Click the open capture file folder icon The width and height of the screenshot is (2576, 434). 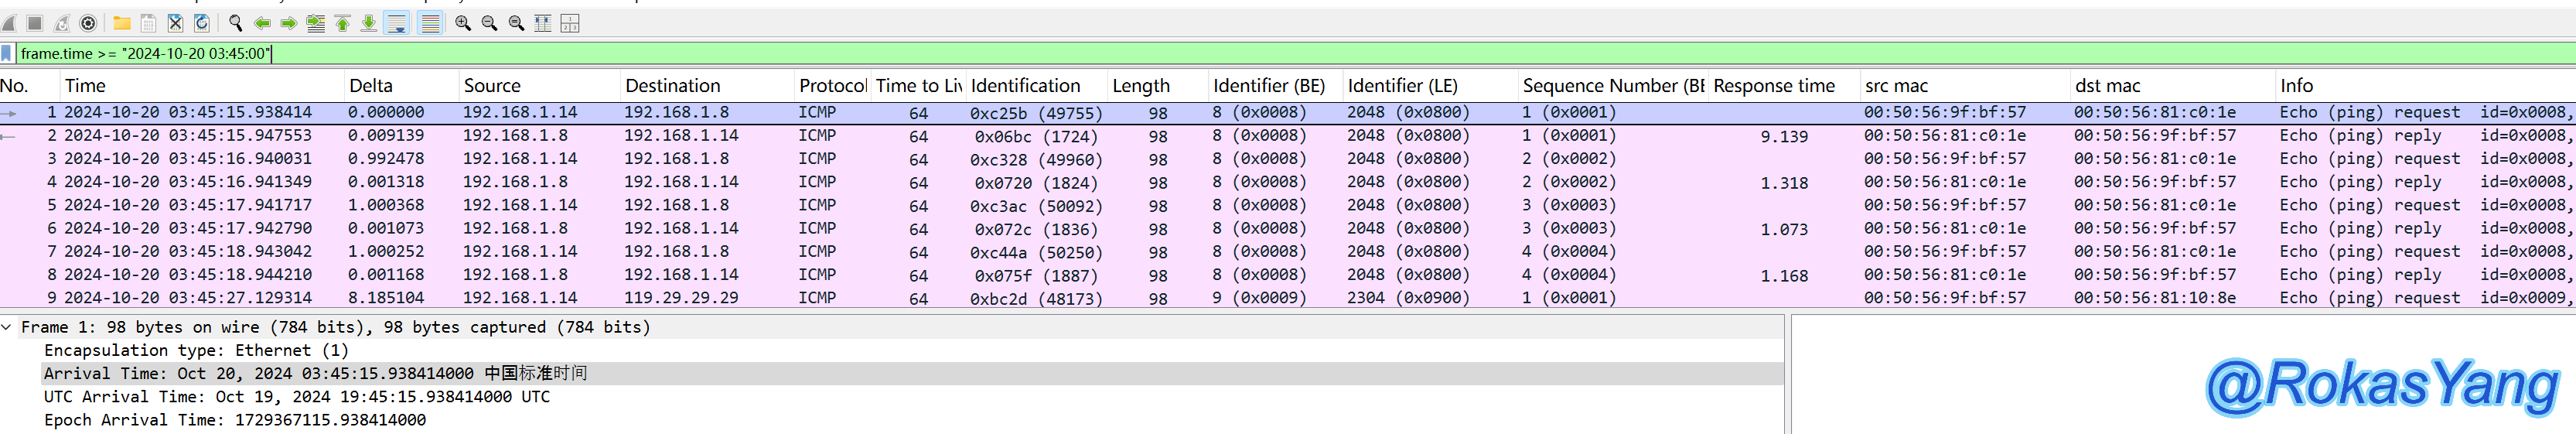click(x=122, y=23)
